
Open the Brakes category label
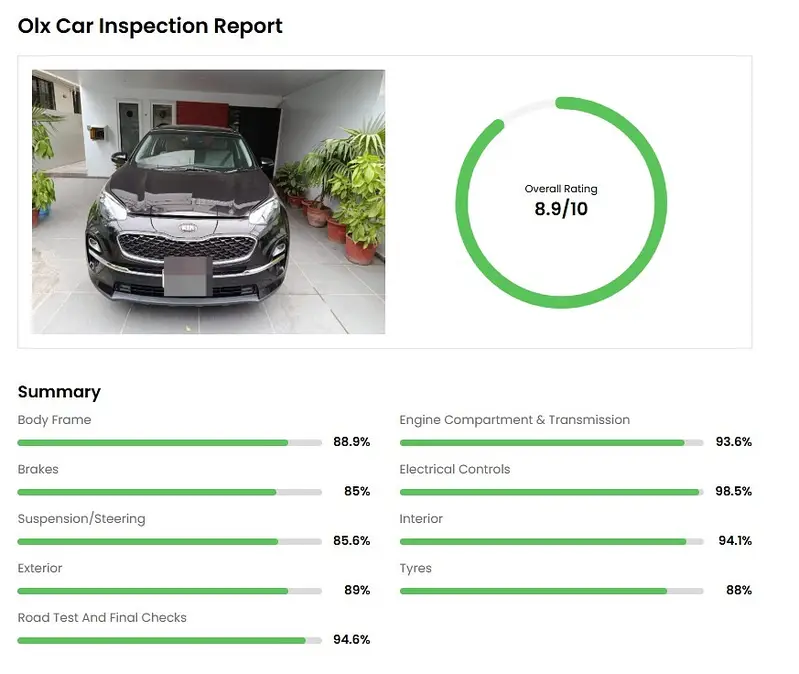pos(38,469)
